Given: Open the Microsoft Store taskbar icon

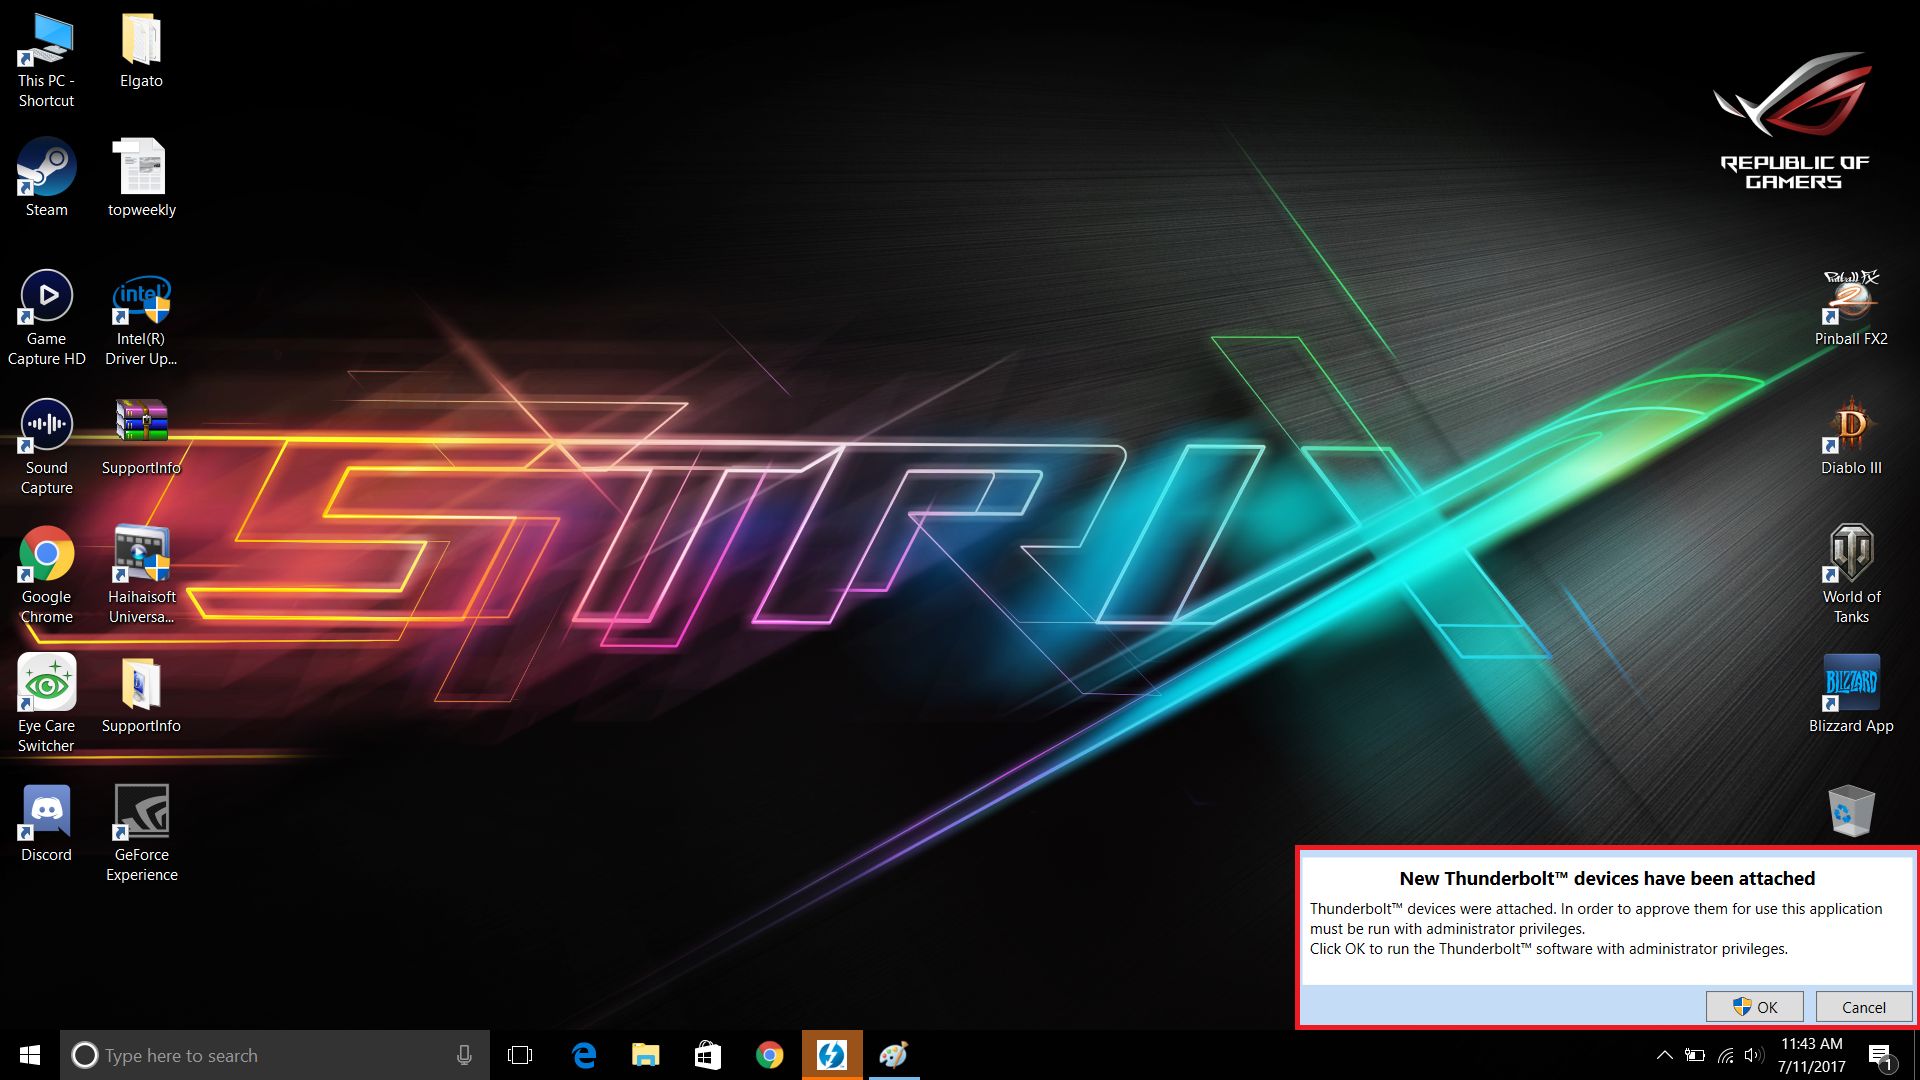Looking at the screenshot, I should coord(707,1055).
